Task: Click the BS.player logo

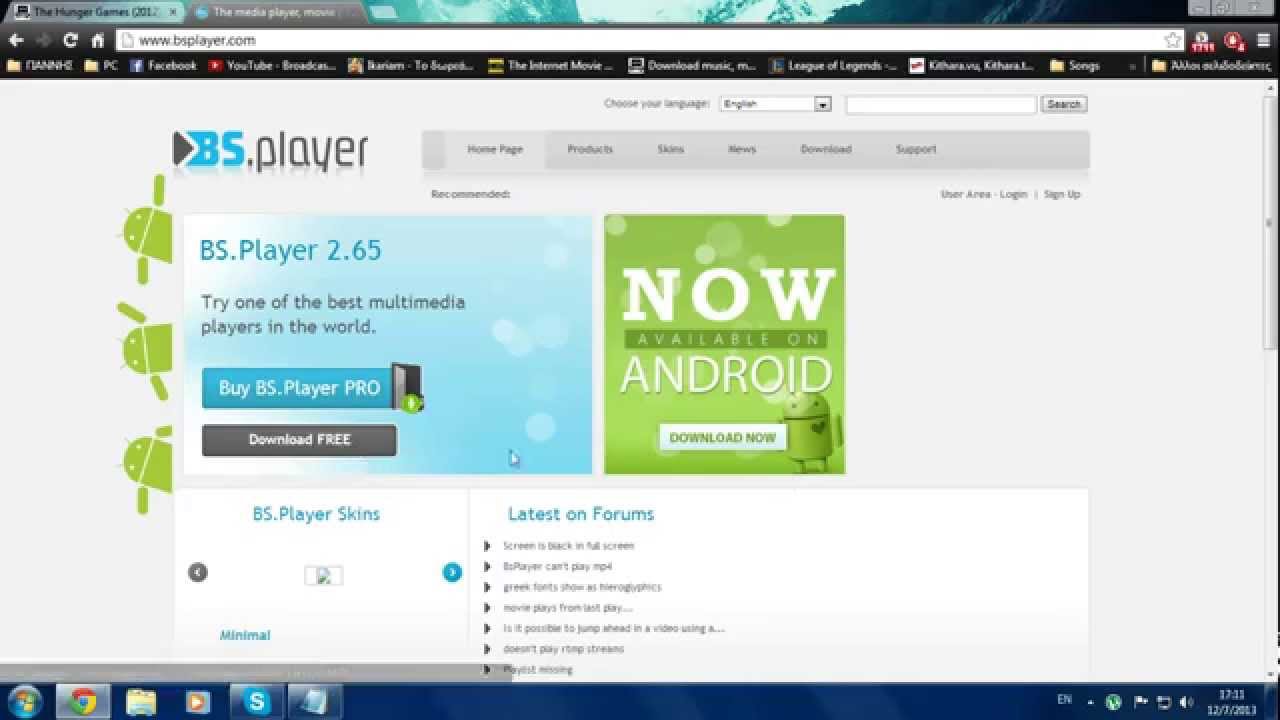Action: point(270,150)
